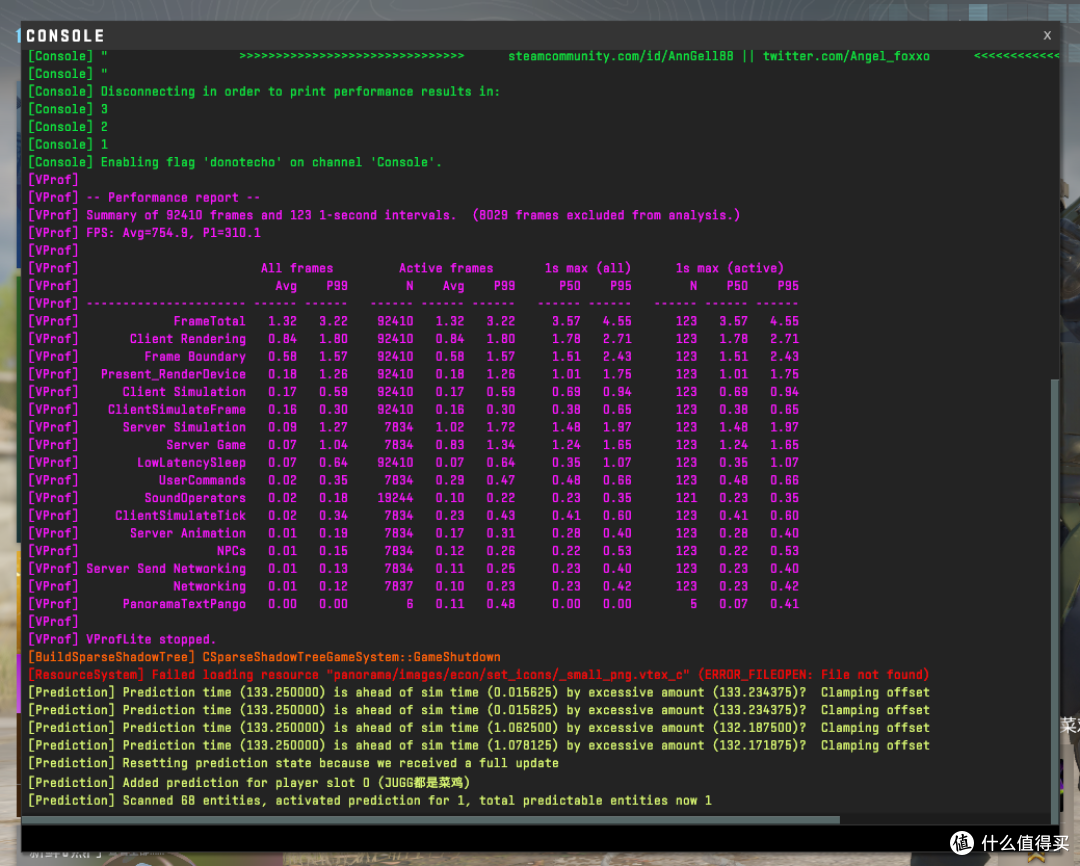Click the 'Client Simulation' row label
Screen dimensions: 1080x866
[184, 392]
